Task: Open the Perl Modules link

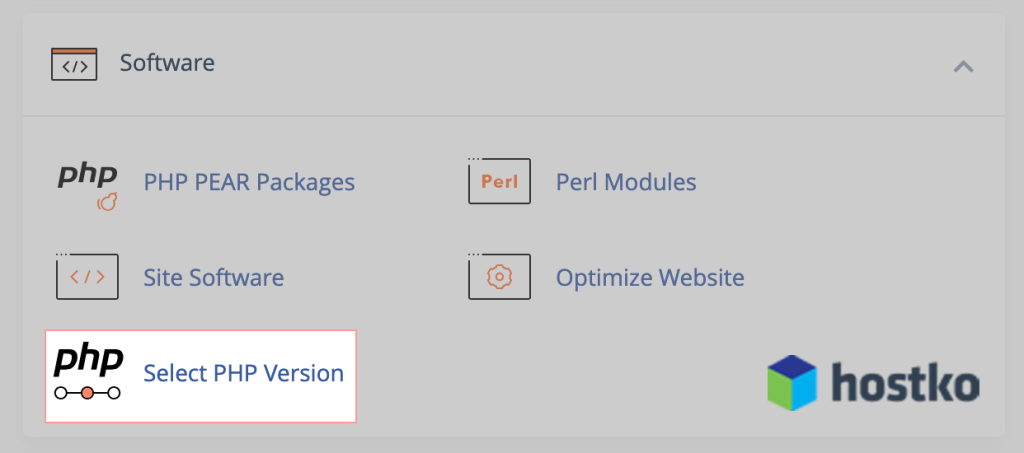Action: click(x=626, y=183)
